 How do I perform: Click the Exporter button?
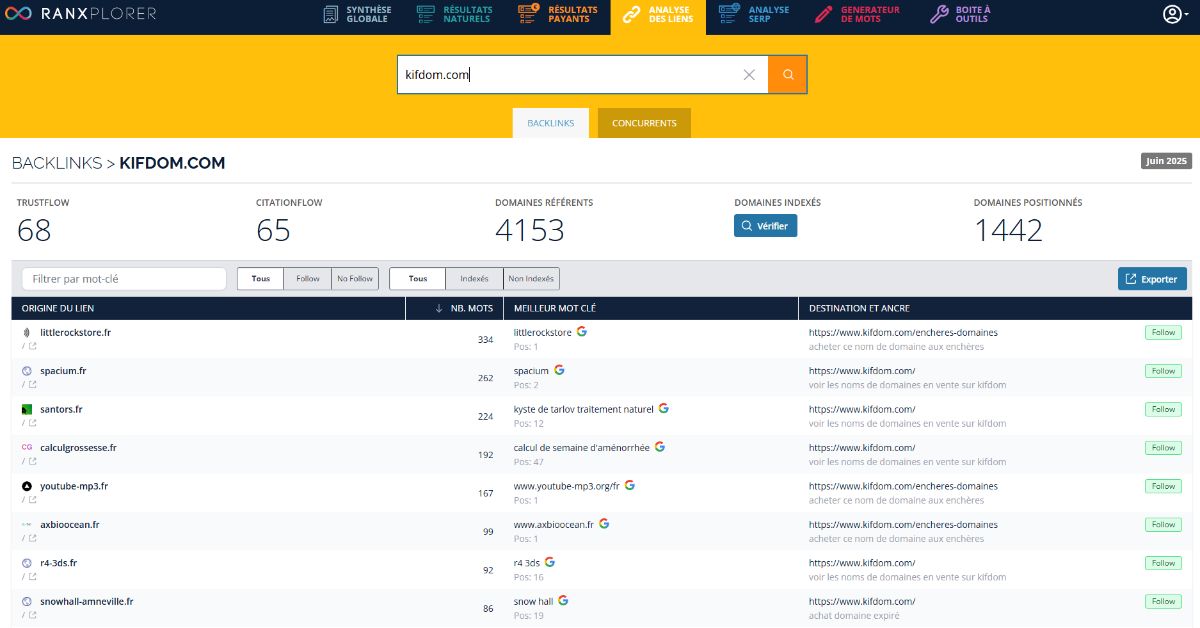point(1152,279)
